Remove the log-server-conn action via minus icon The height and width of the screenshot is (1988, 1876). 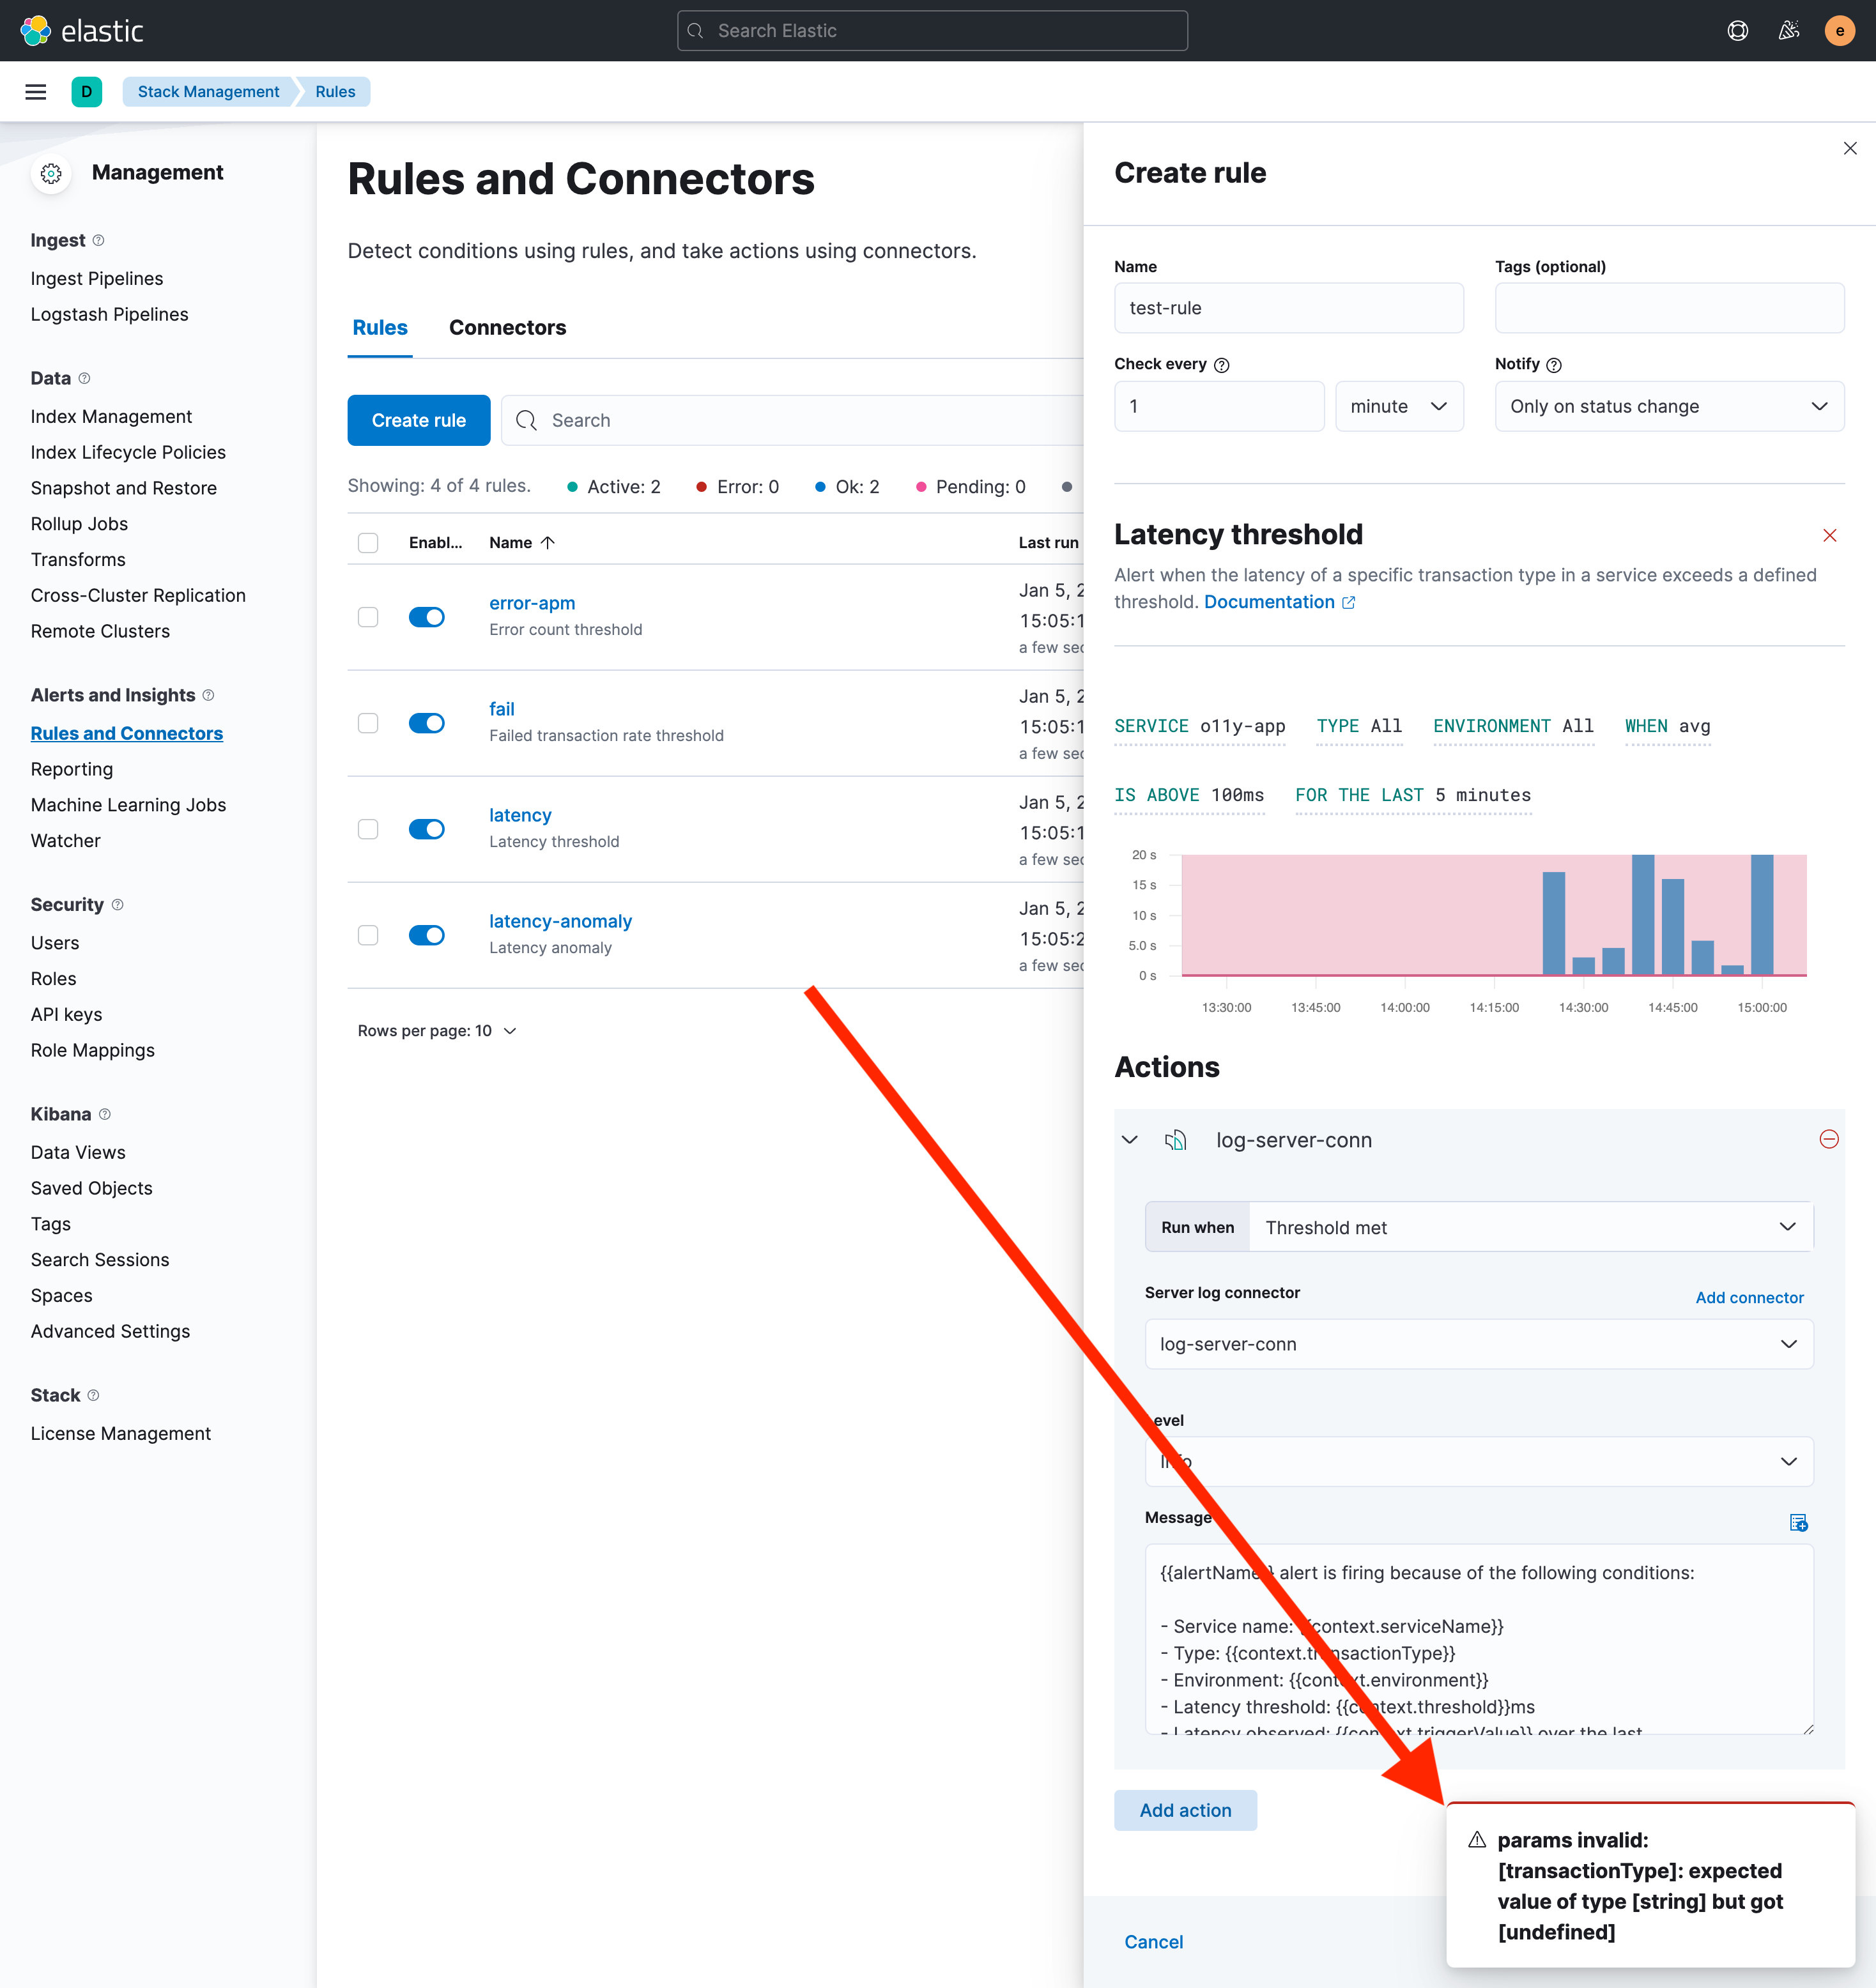tap(1830, 1139)
